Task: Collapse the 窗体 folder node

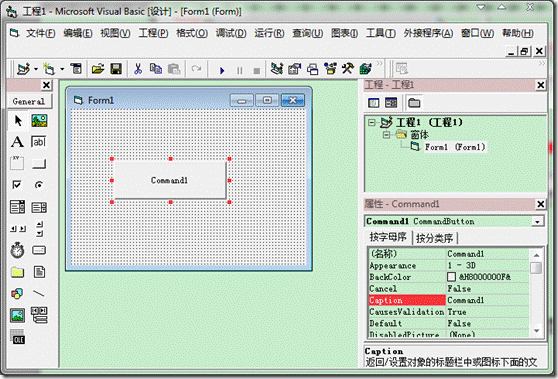Action: coord(386,135)
